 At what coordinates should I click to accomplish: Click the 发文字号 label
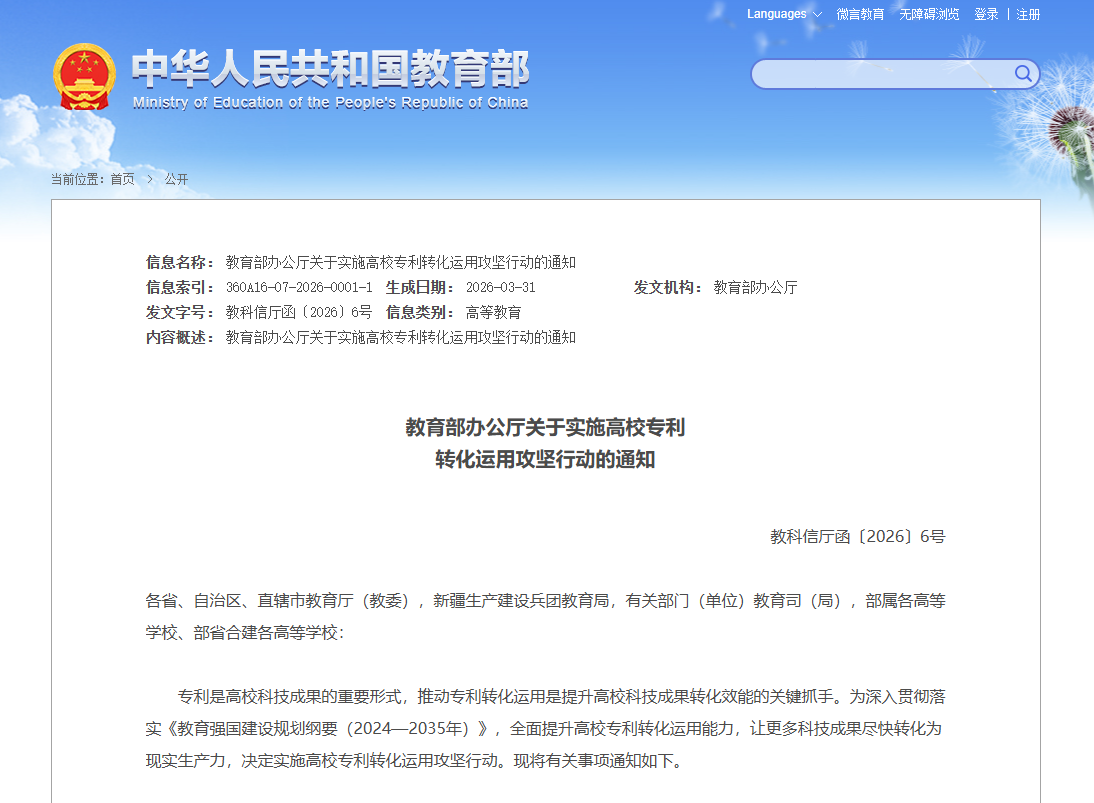tap(179, 313)
